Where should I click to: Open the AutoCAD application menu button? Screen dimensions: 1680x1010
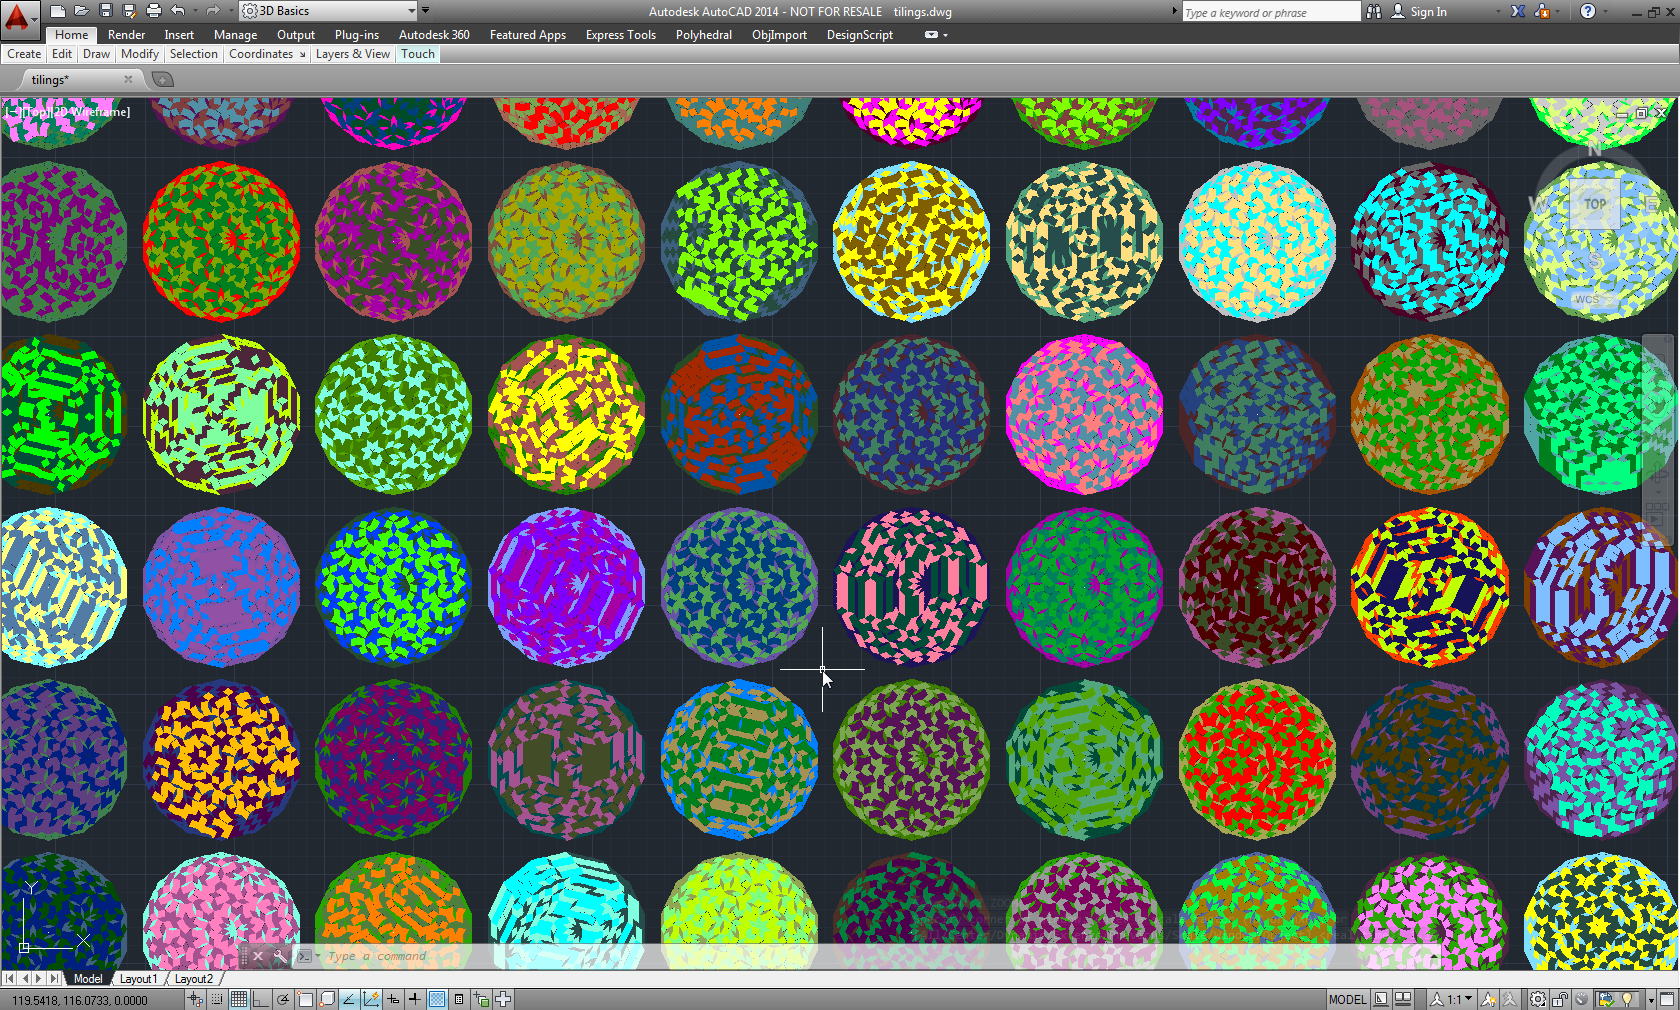18,18
